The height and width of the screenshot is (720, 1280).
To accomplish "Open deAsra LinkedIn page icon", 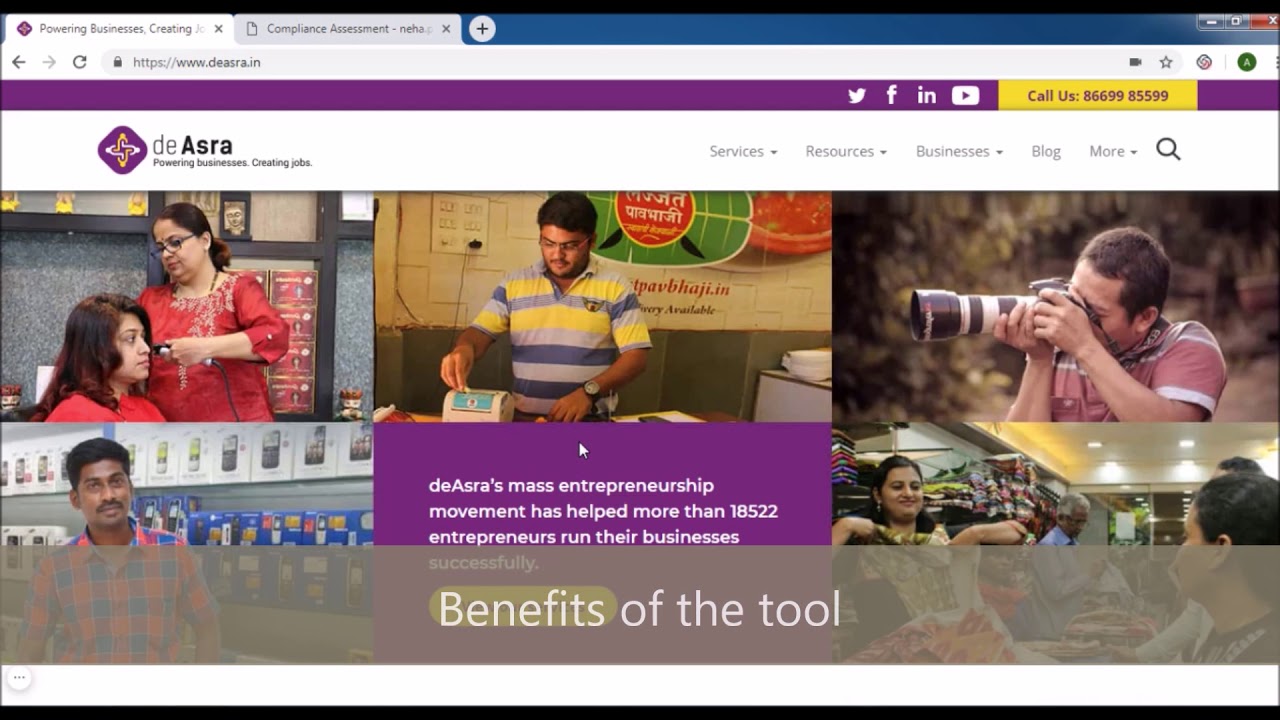I will (927, 96).
